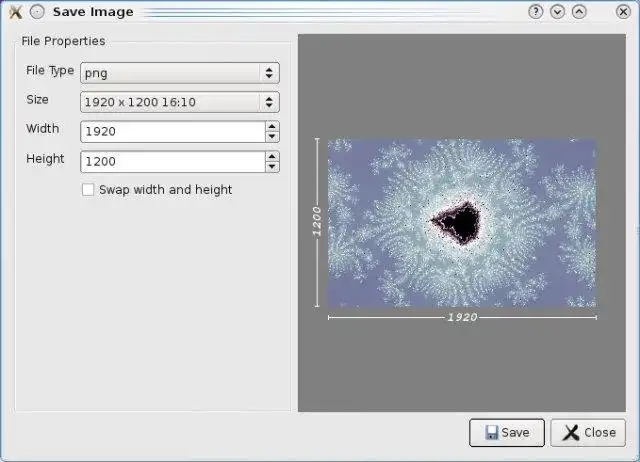Screen dimensions: 640x462
Task: Decrease the Height value with the down arrow
Action: click(x=272, y=167)
